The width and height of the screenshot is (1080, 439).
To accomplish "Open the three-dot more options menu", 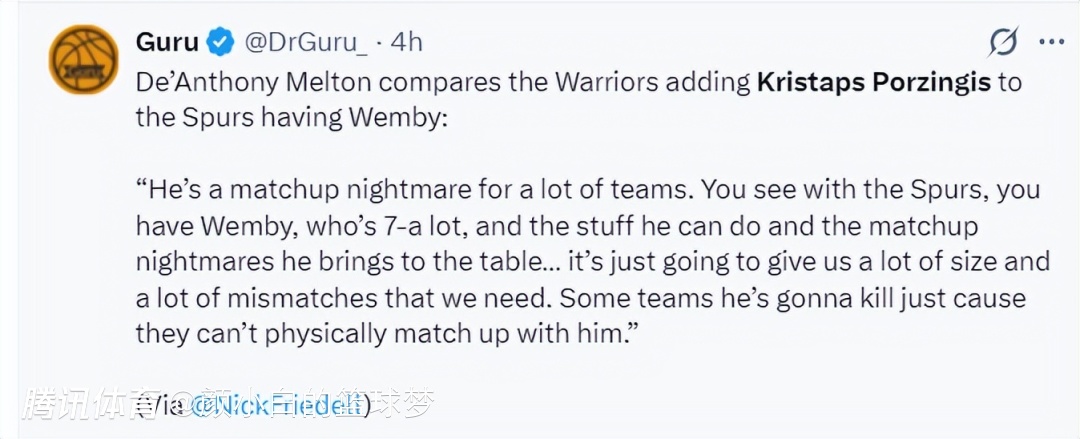I will (x=1051, y=42).
